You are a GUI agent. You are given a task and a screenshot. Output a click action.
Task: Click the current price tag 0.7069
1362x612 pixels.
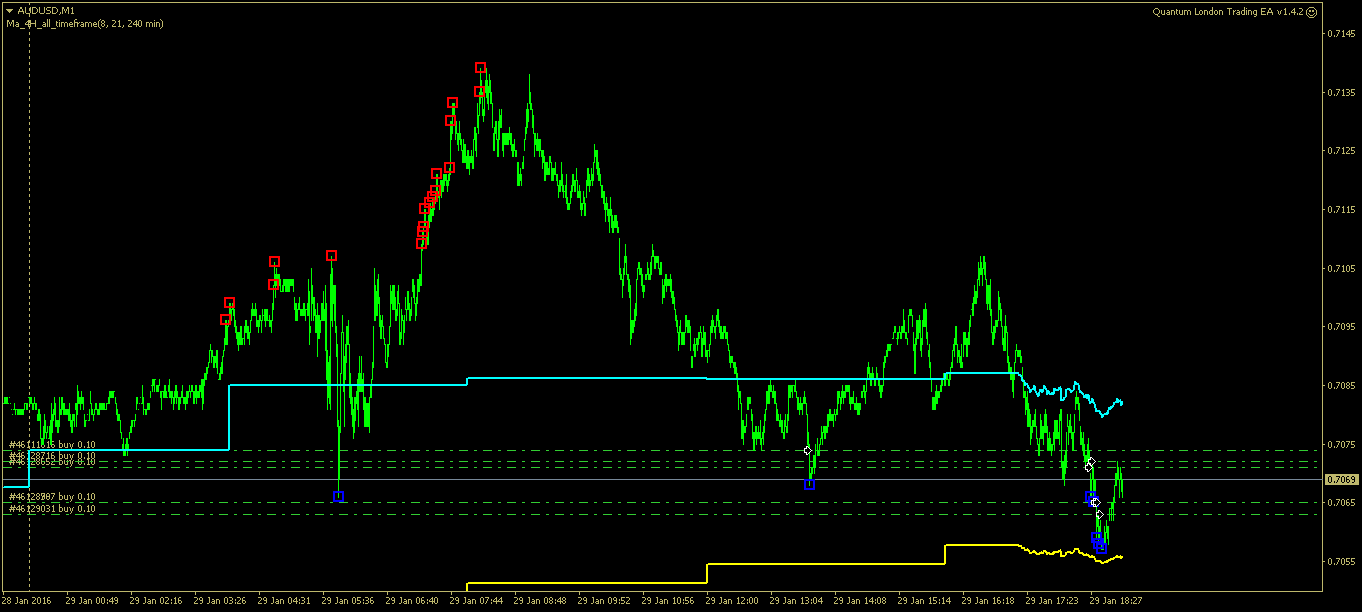[1340, 479]
